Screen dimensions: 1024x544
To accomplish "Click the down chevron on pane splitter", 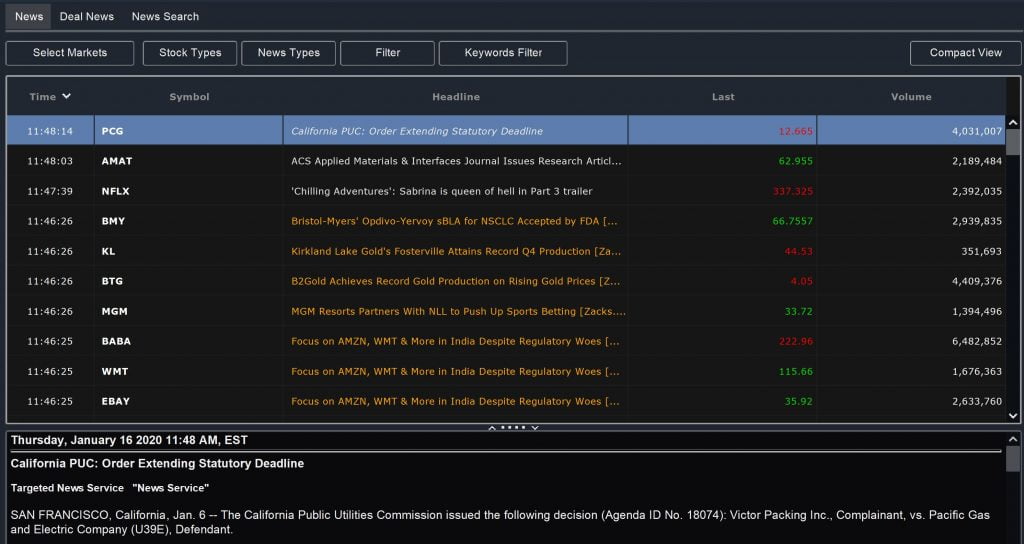I will pos(535,428).
